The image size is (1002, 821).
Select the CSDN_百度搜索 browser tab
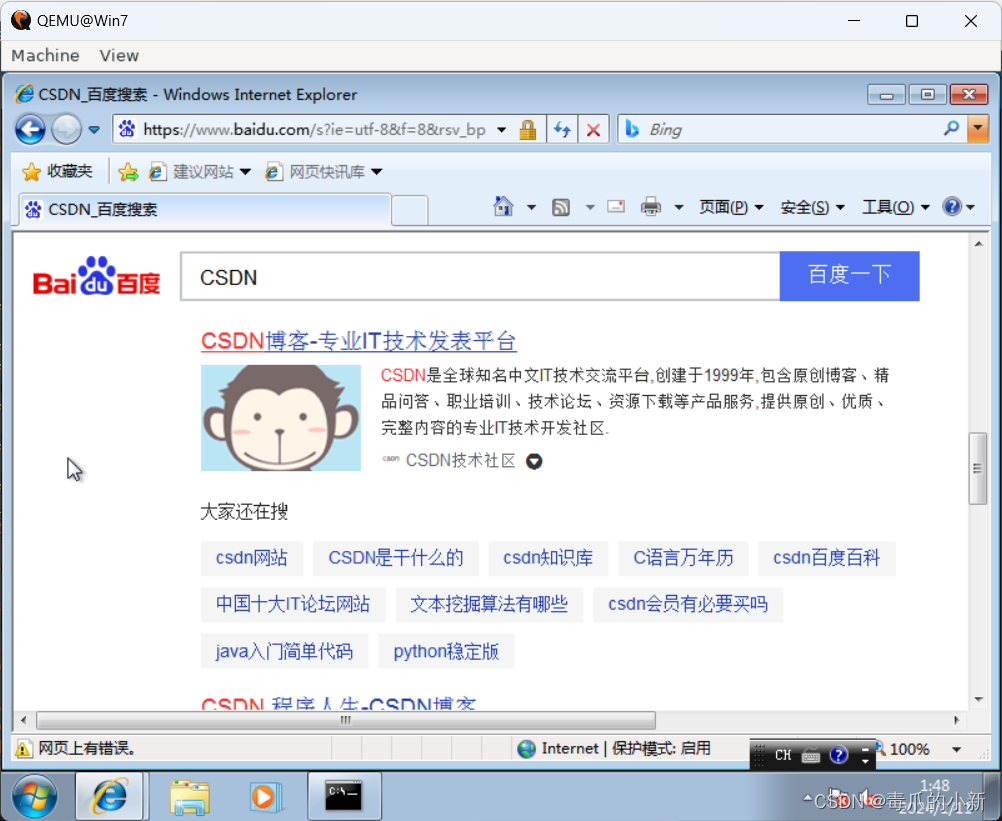pyautogui.click(x=204, y=210)
